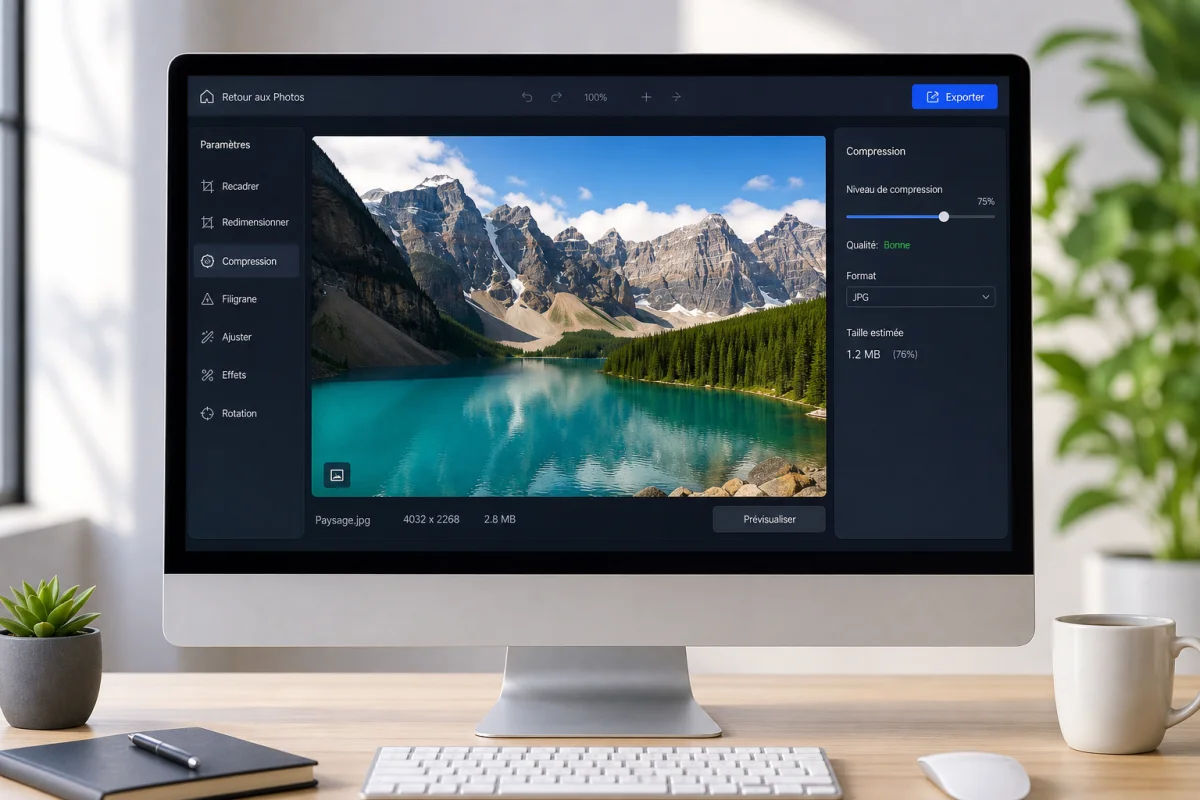This screenshot has height=800, width=1200.
Task: Click the blue Exporter button
Action: [x=954, y=97]
